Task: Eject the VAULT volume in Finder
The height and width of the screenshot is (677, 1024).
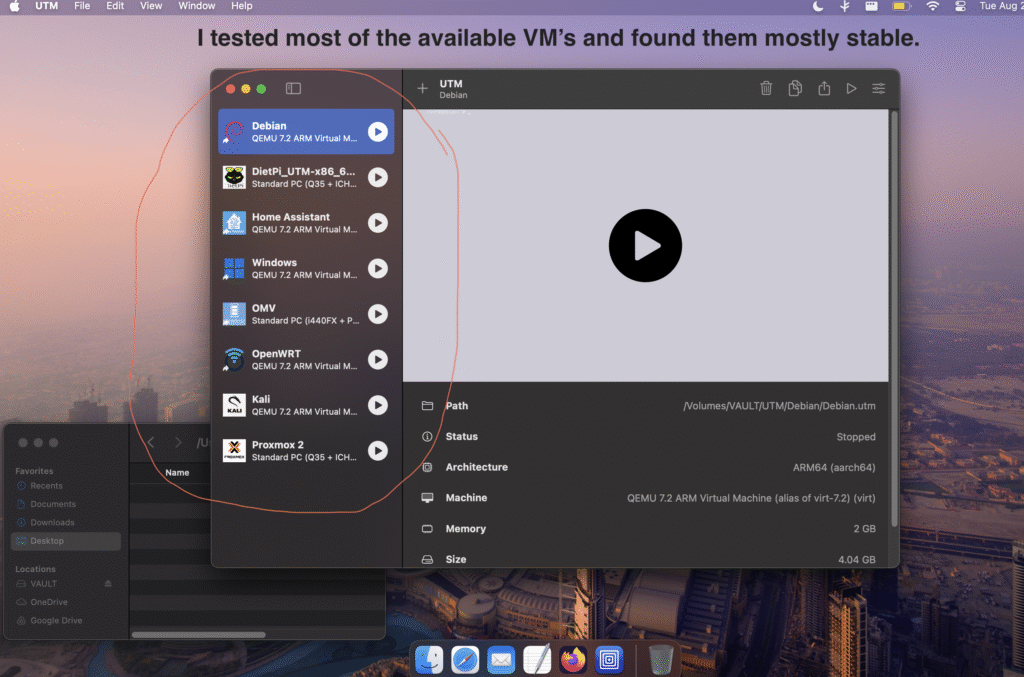Action: [x=108, y=584]
